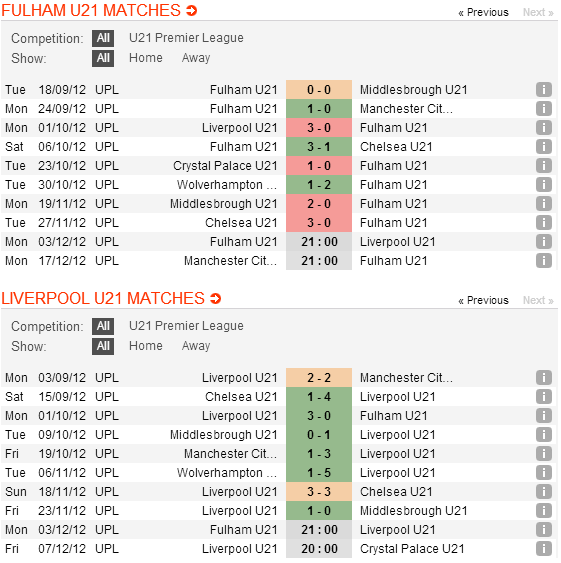
Task: Open info icon for Liverpool vs Crystal Palace 07/12/12
Action: tap(544, 549)
